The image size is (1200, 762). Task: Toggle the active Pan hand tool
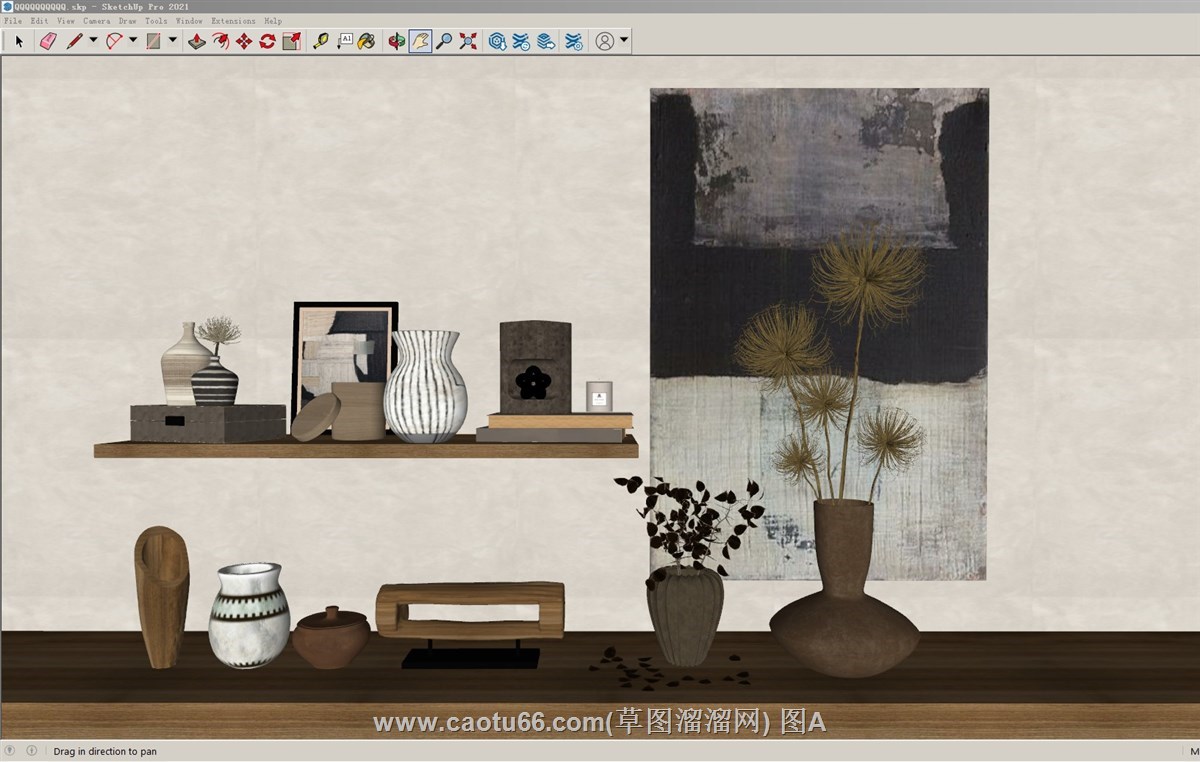point(420,41)
